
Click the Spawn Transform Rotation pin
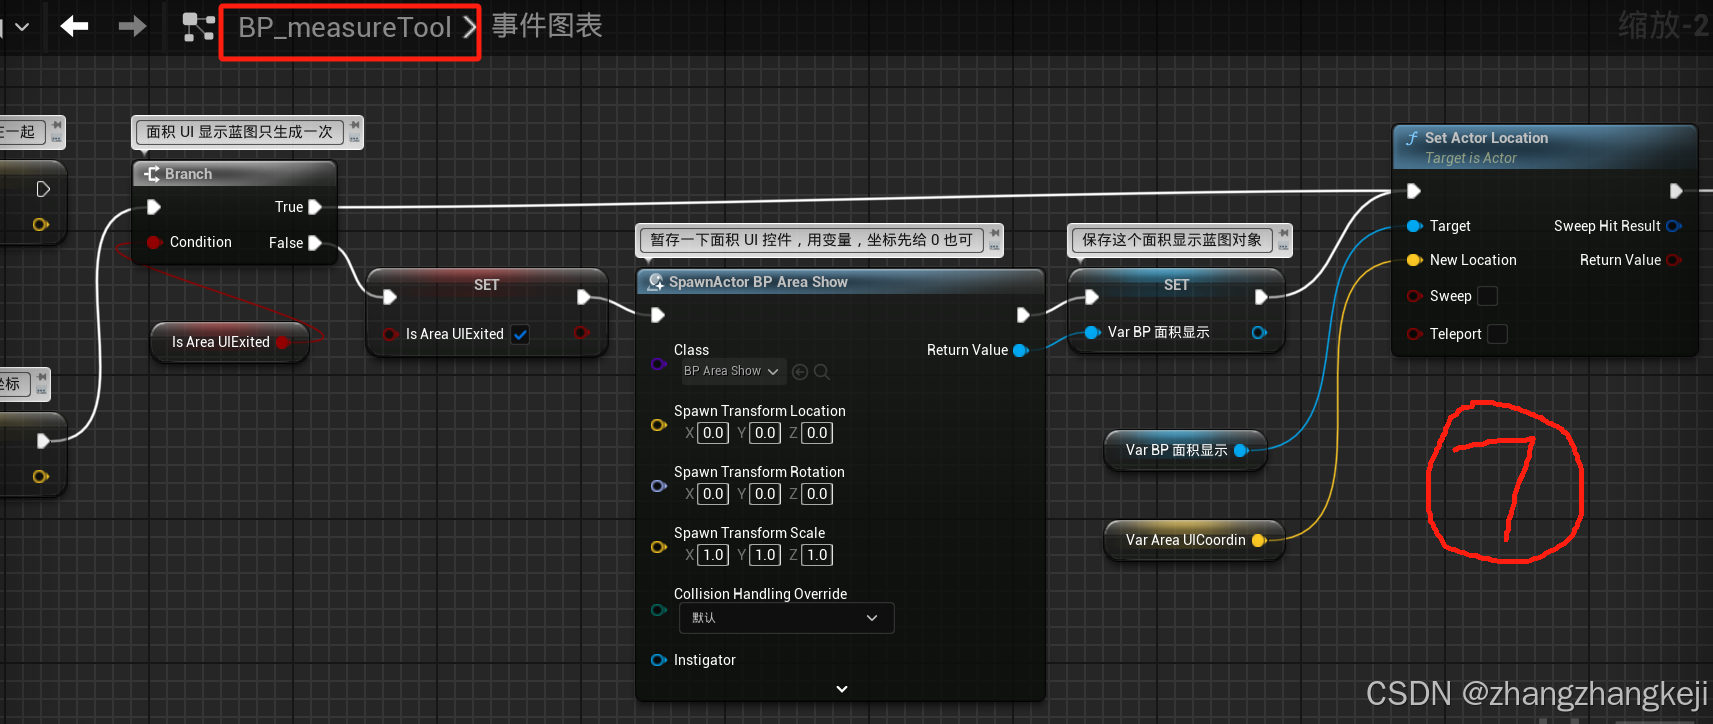(658, 486)
